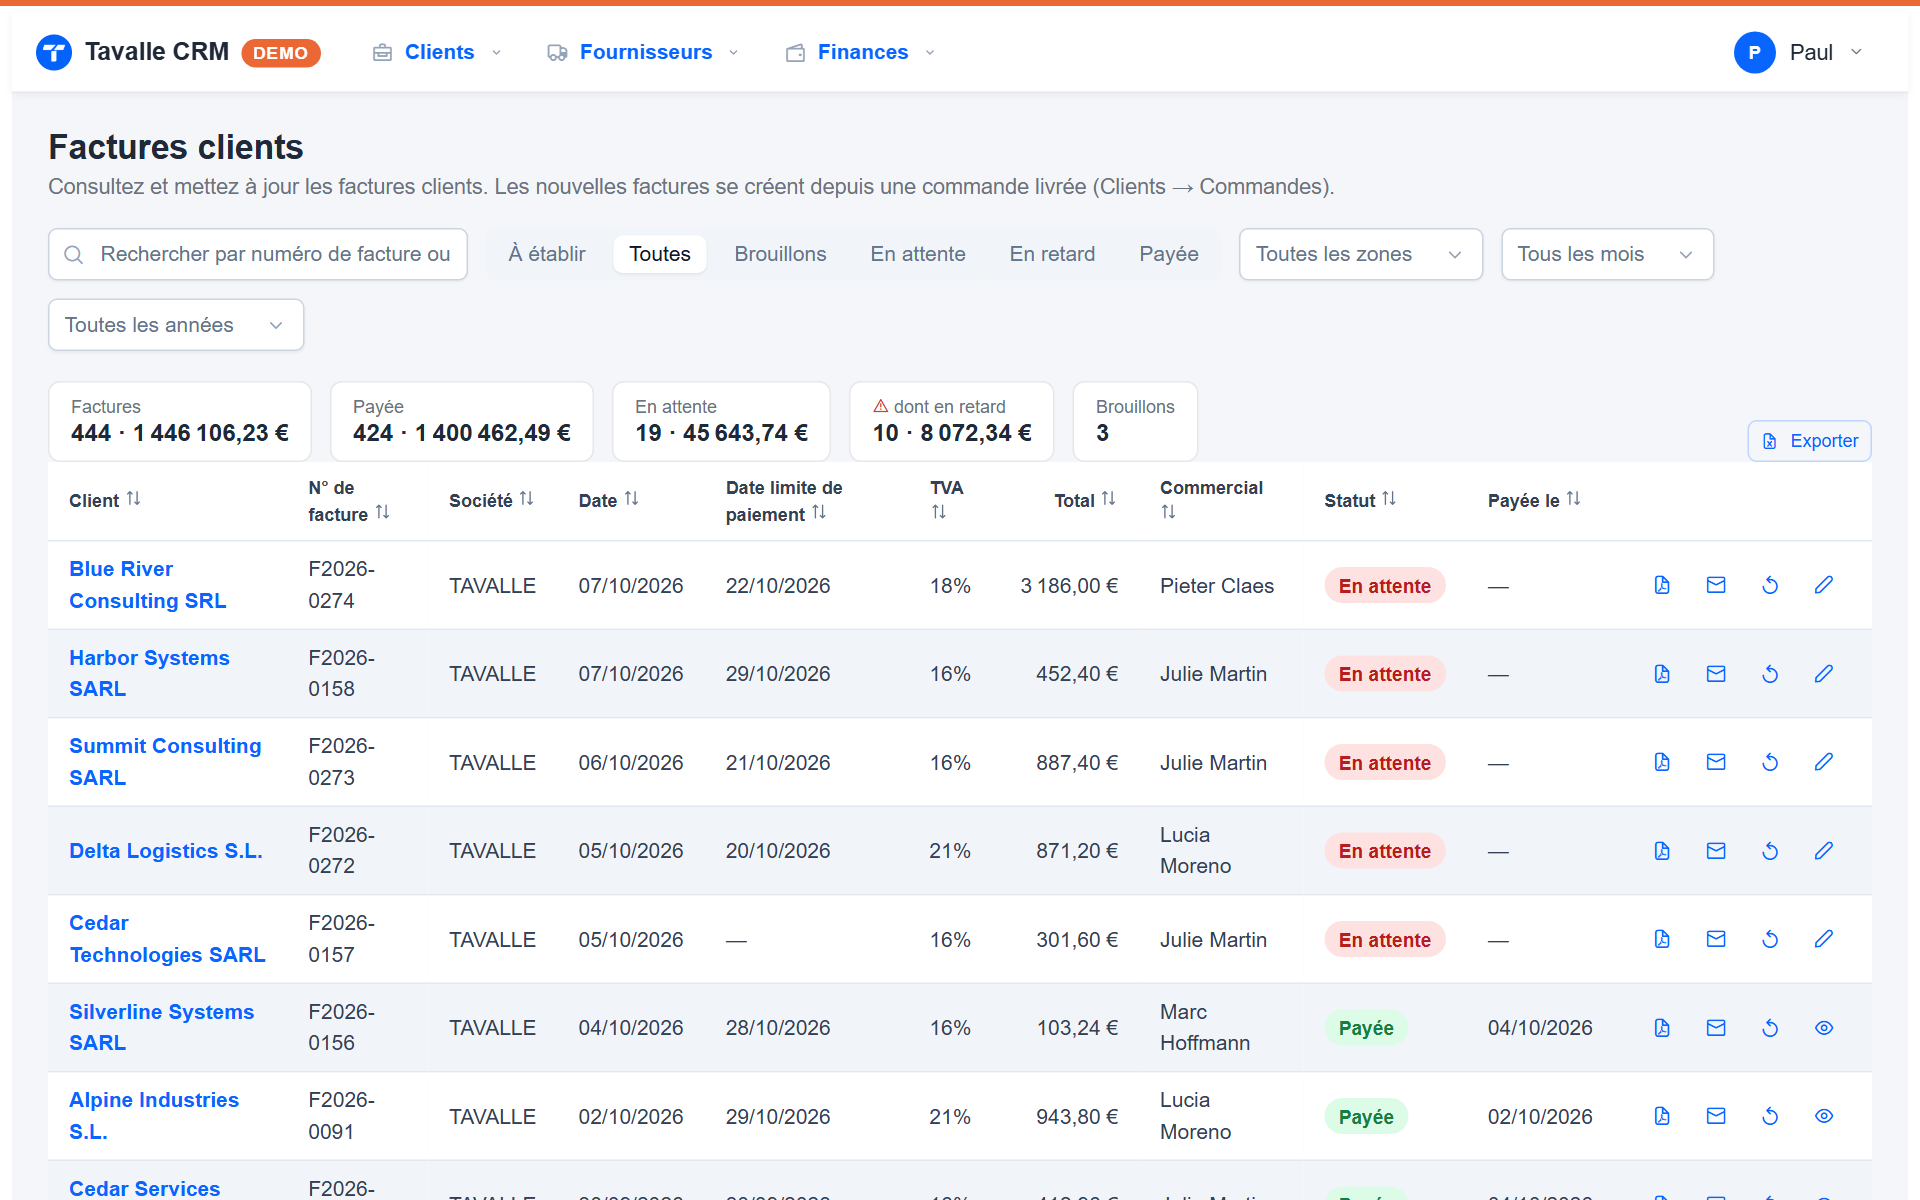Email the Silverline Systems invoice

(x=1716, y=1028)
